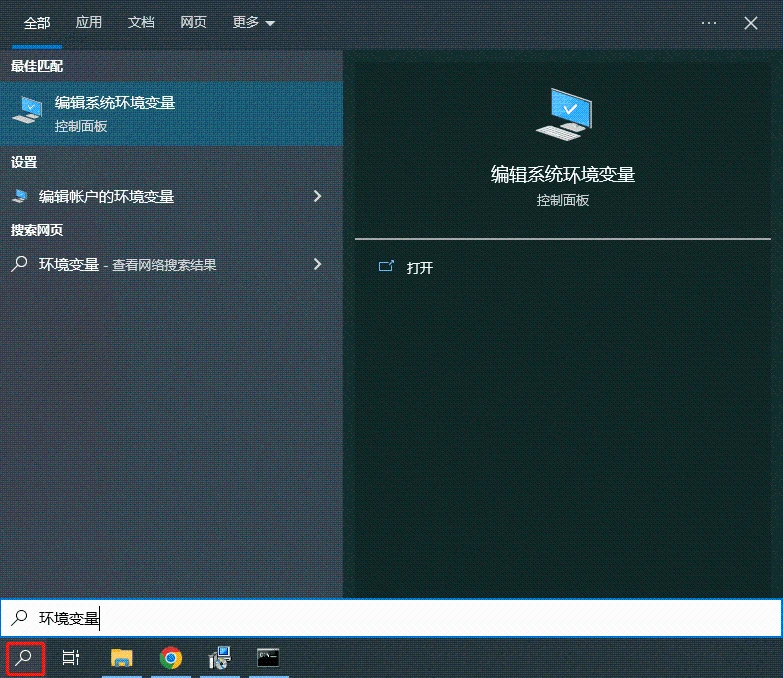The image size is (783, 678).
Task: Click the computer icon of the best match
Action: click(27, 110)
